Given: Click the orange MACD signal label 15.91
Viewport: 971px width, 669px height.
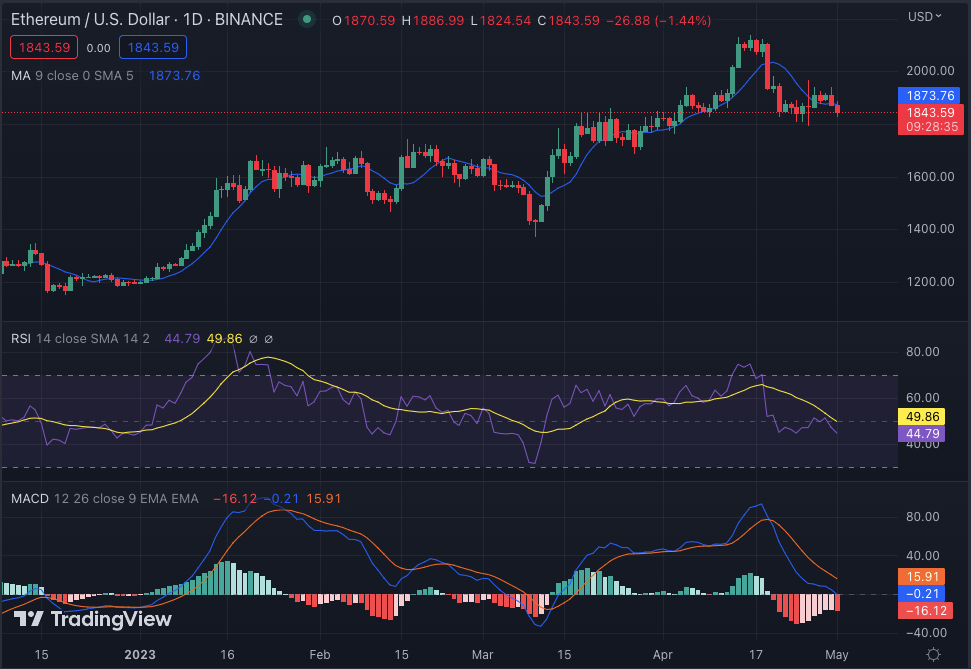Looking at the screenshot, I should point(921,577).
